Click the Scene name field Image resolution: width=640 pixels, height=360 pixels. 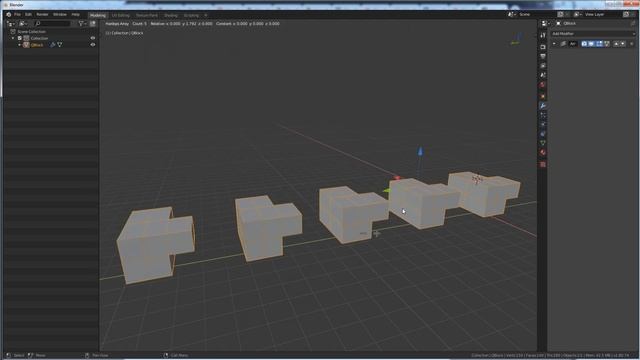(537, 14)
